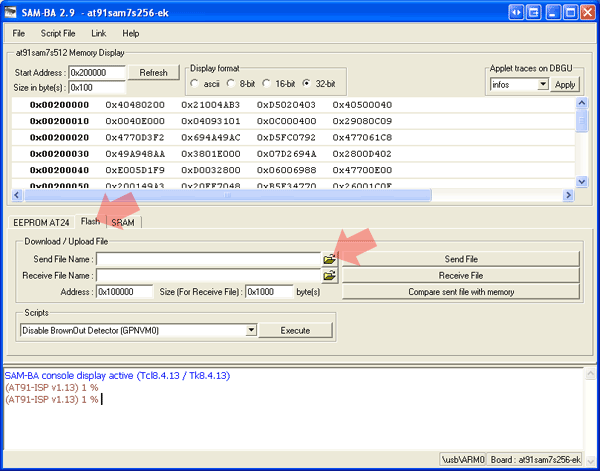This screenshot has height=471, width=600.
Task: Open the Applet traces infos dropdown
Action: pos(543,84)
